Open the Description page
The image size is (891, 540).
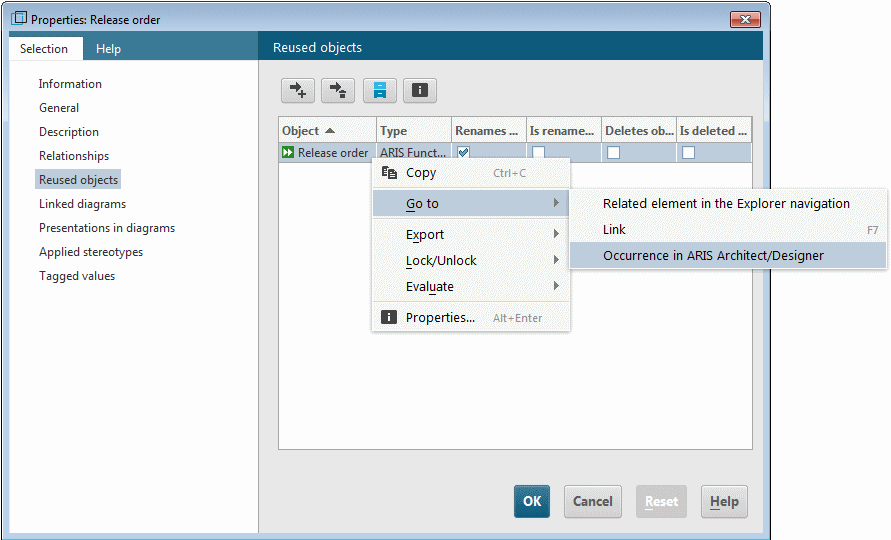click(x=69, y=132)
